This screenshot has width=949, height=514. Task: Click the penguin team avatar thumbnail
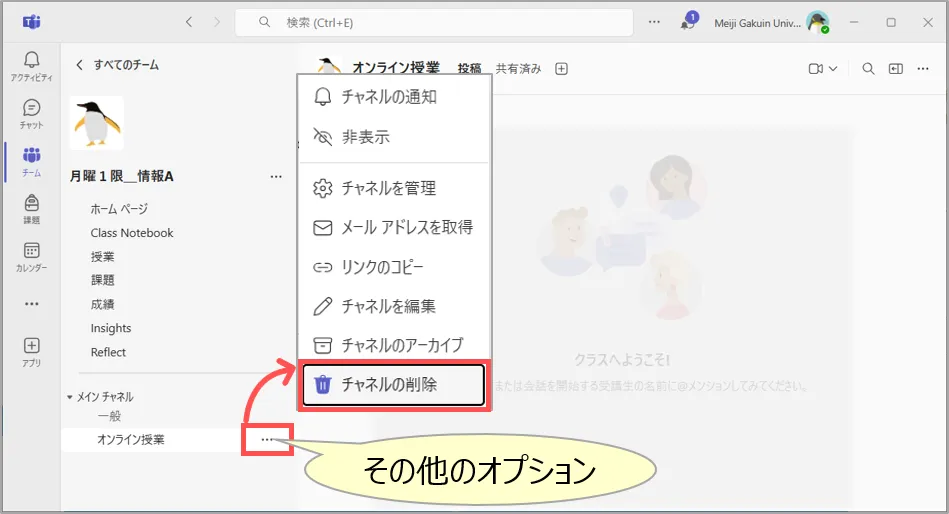click(97, 123)
